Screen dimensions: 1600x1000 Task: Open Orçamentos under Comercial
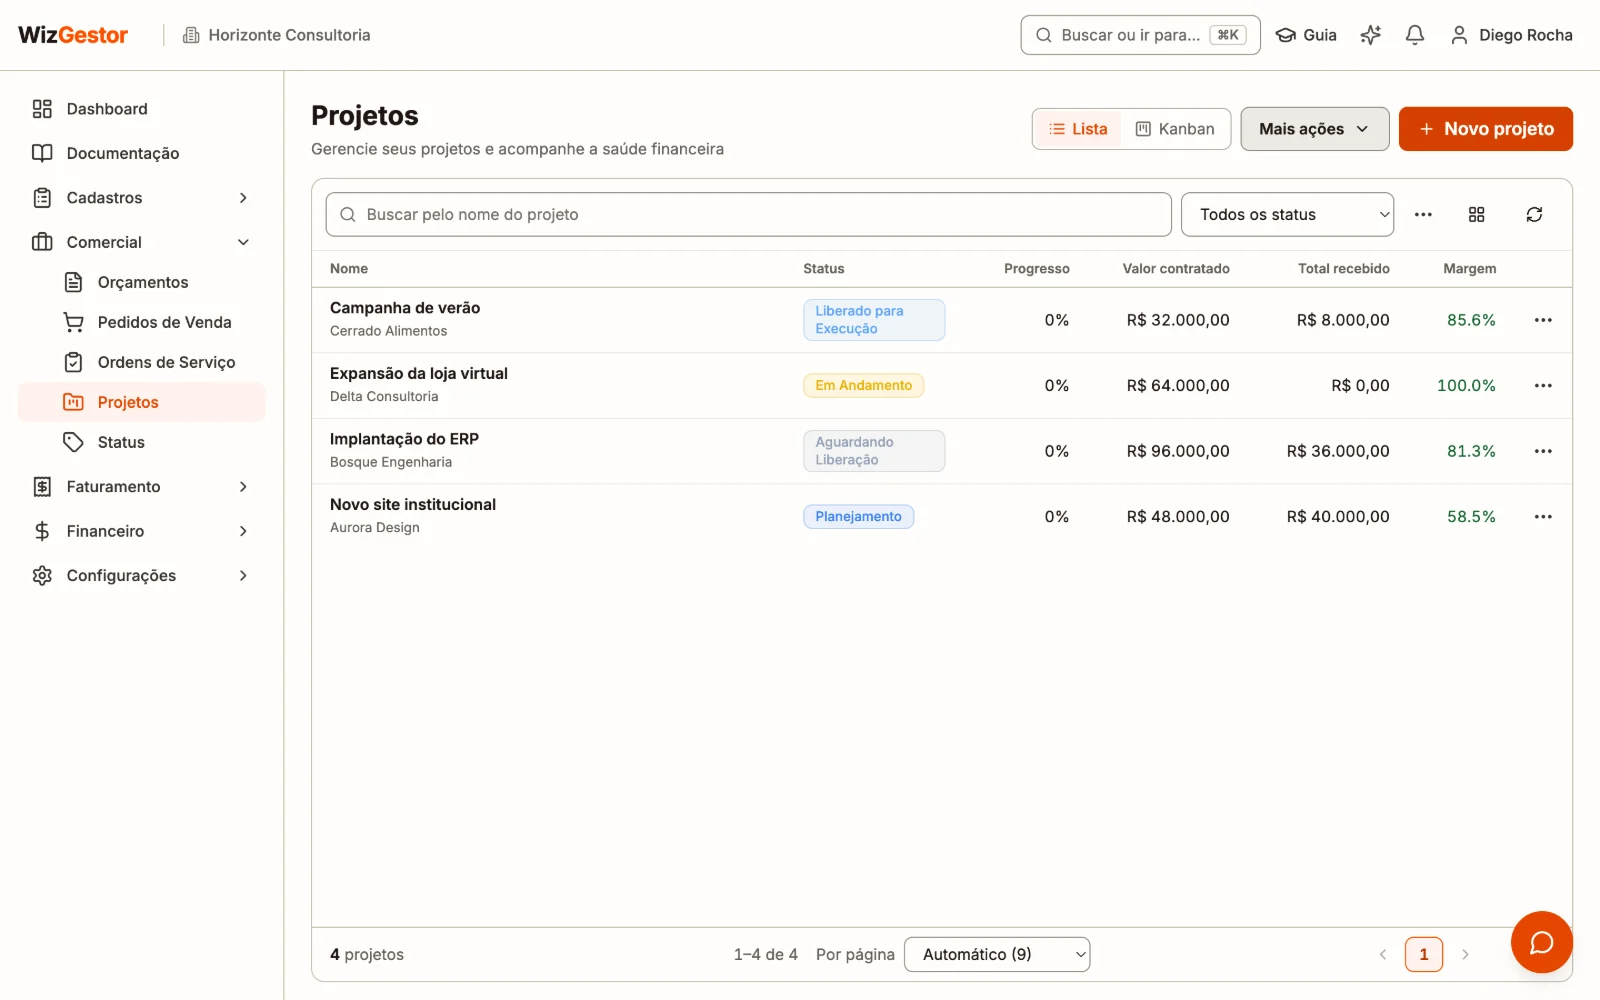[x=142, y=282]
